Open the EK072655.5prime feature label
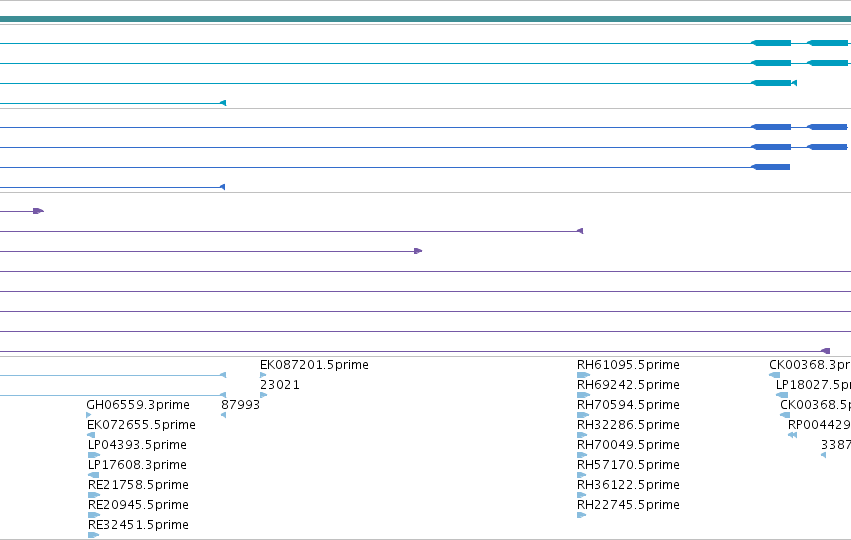Viewport: 851px width, 540px height. [x=141, y=425]
